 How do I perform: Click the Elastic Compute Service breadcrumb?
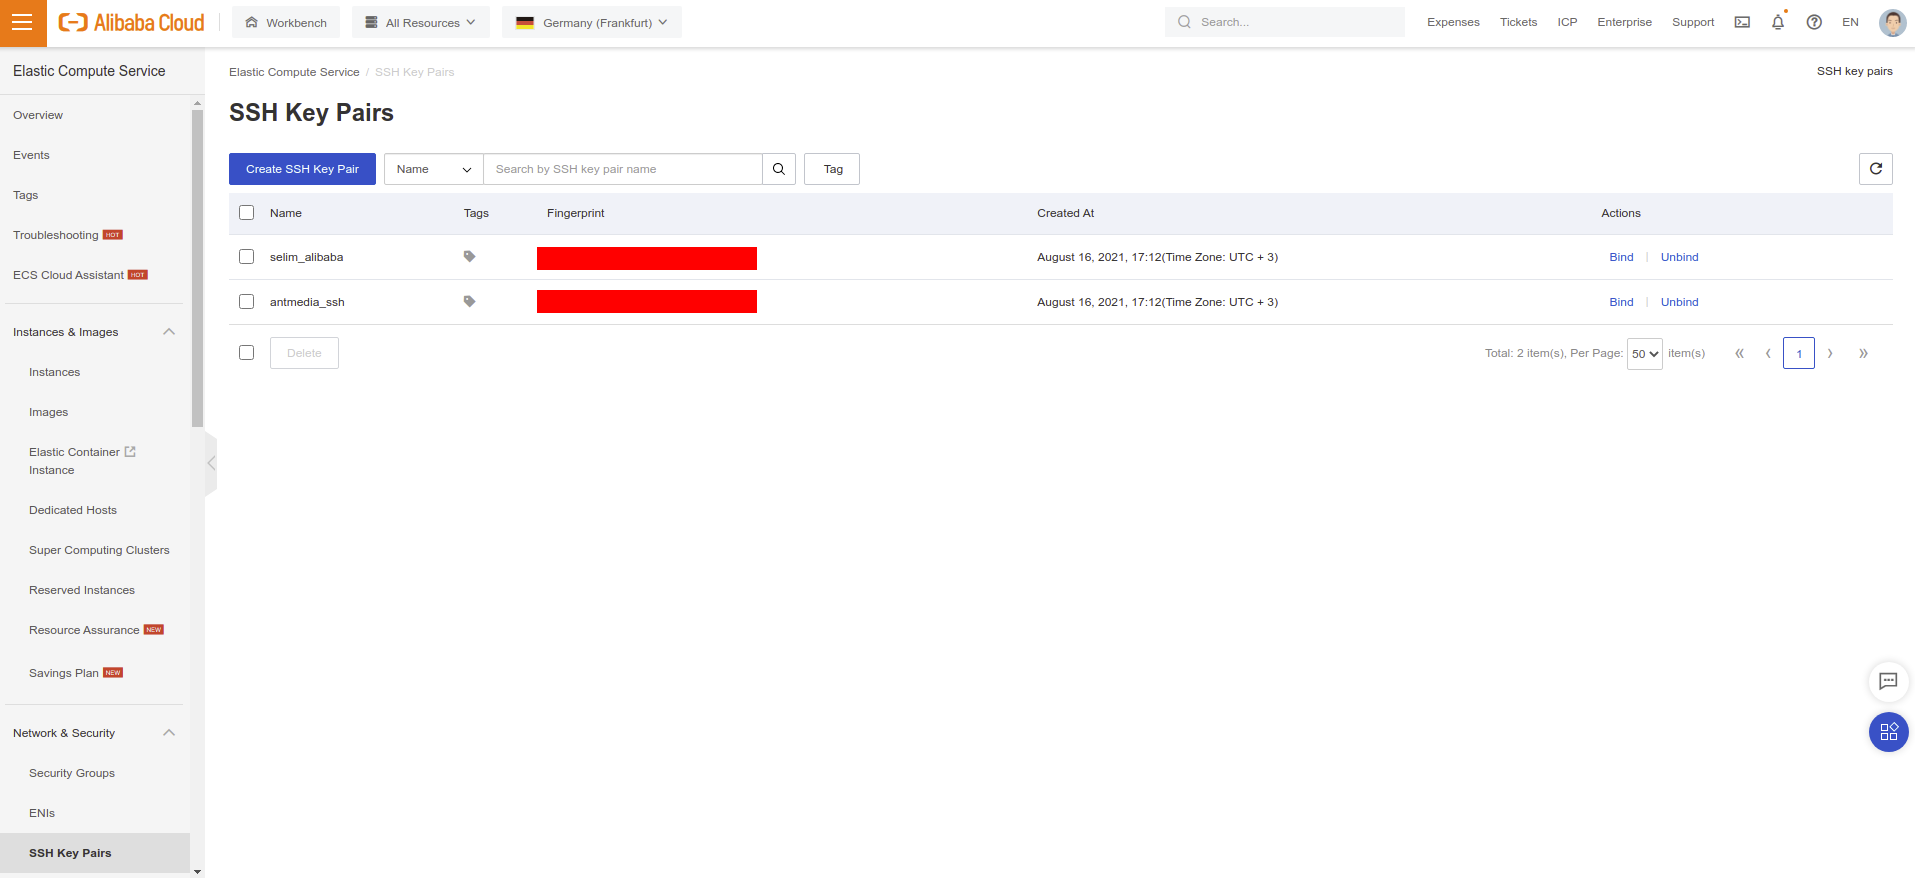click(294, 72)
